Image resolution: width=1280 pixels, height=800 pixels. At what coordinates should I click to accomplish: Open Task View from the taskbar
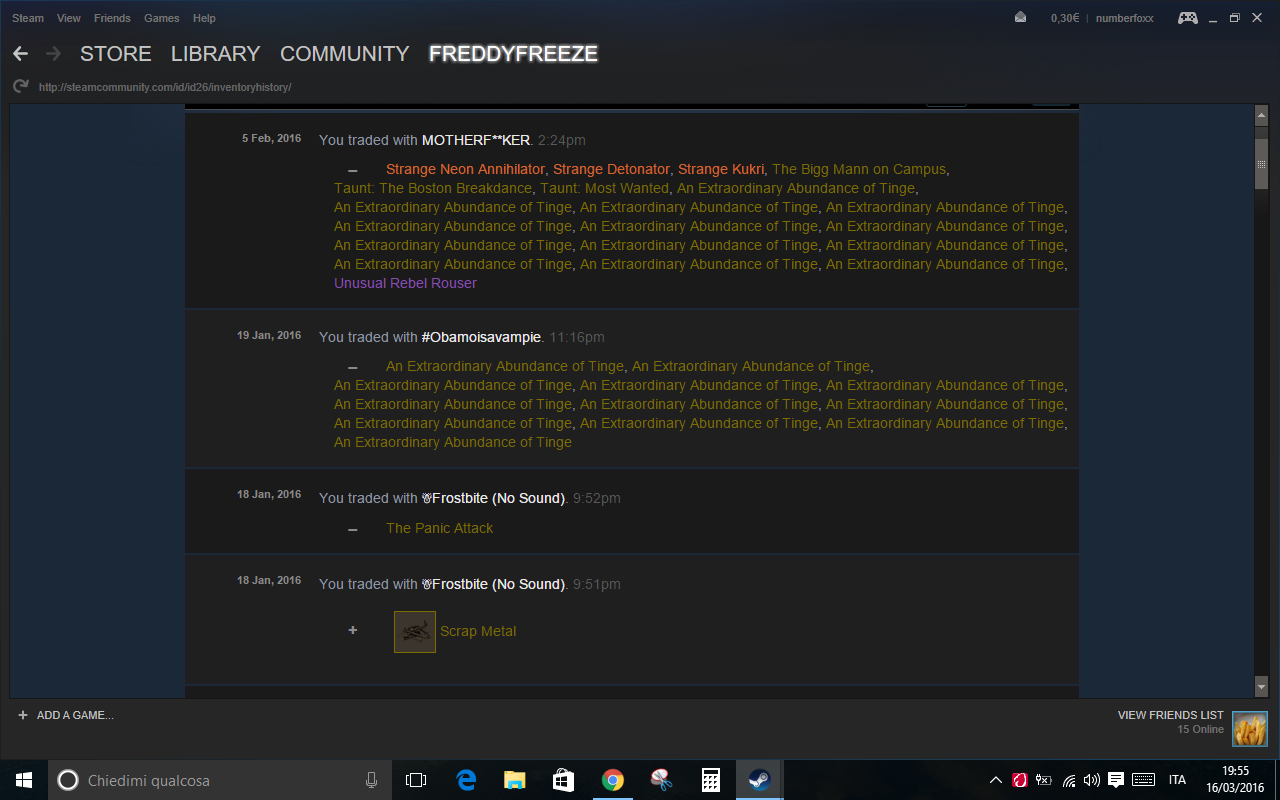(416, 780)
